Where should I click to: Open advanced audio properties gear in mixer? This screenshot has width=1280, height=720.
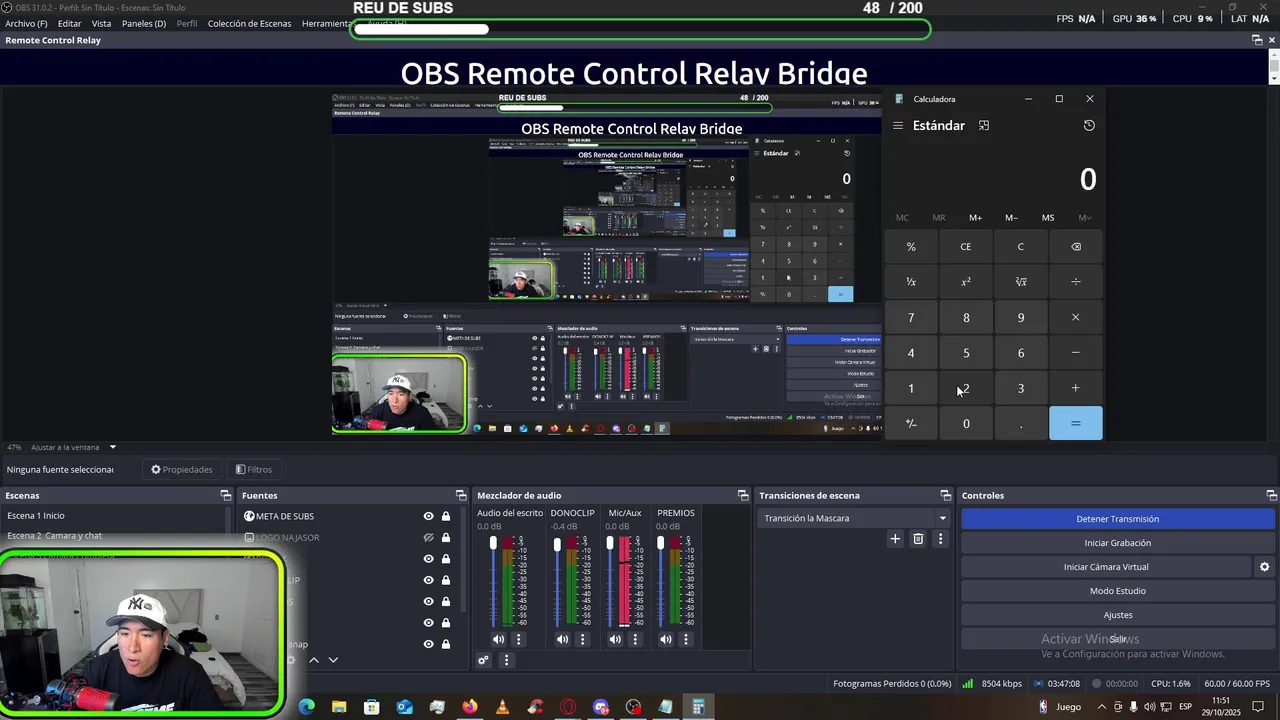point(484,660)
